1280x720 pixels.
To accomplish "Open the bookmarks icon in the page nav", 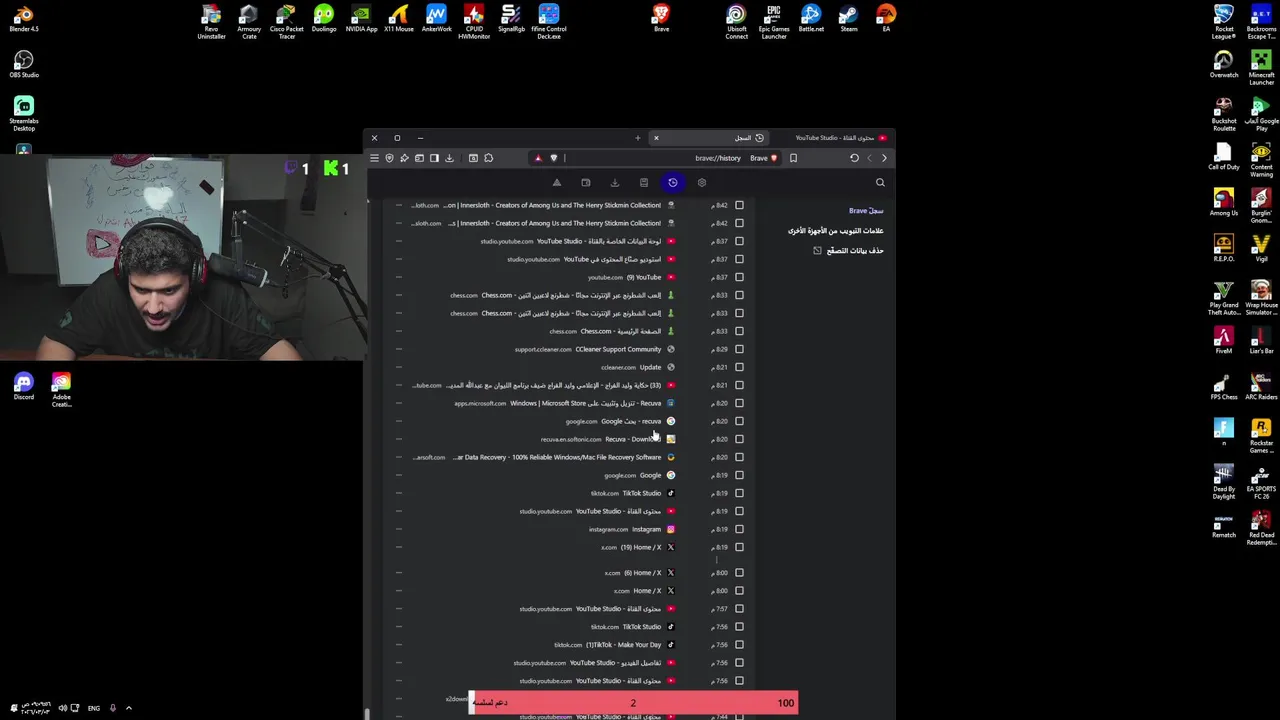I will click(x=643, y=183).
